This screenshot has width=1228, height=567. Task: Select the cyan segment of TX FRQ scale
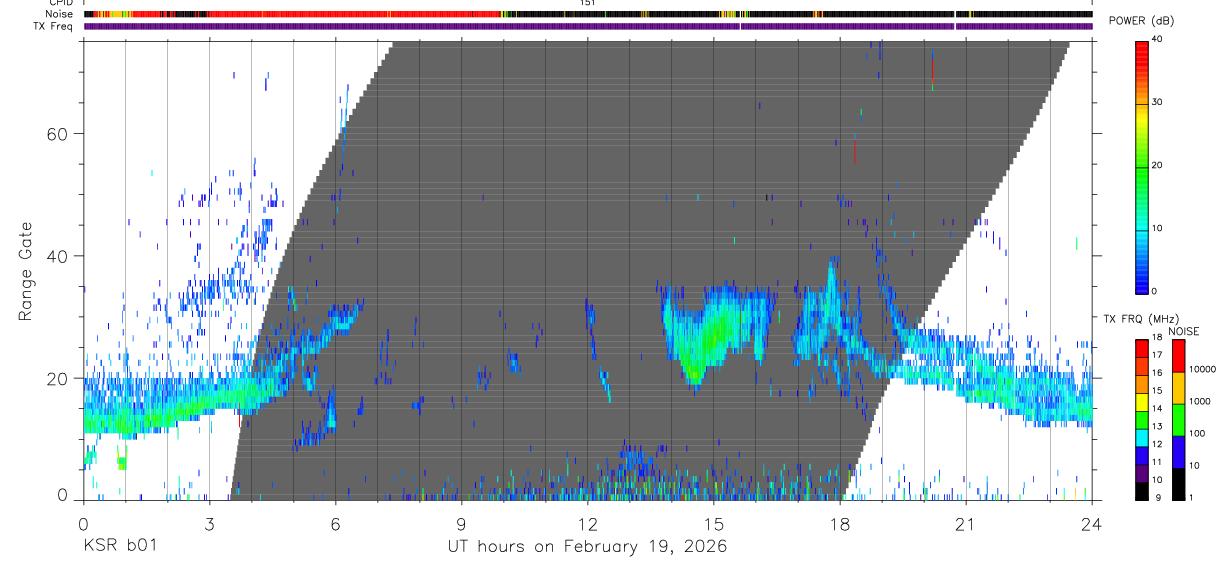point(1141,438)
